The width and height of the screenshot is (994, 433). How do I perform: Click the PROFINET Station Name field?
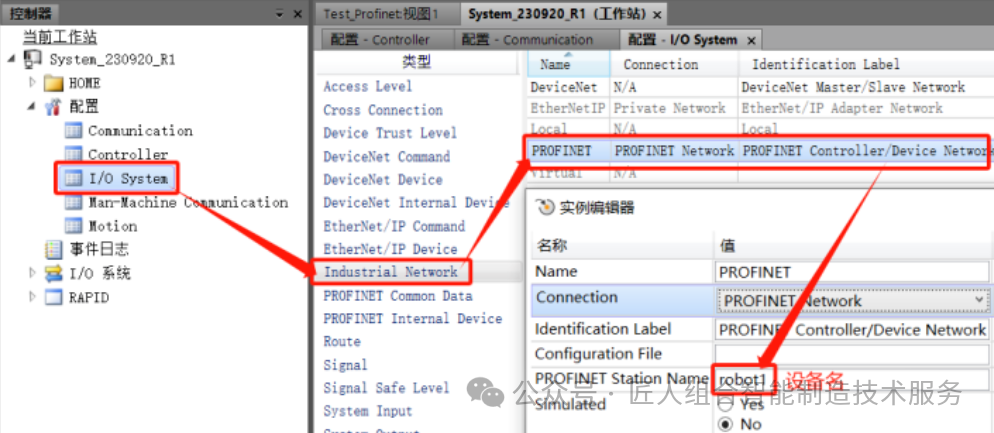850,380
